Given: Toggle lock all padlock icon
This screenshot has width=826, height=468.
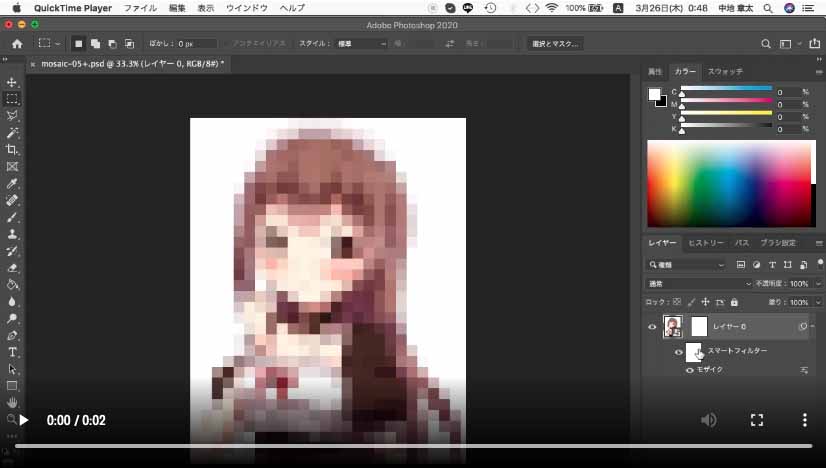Looking at the screenshot, I should tap(734, 302).
